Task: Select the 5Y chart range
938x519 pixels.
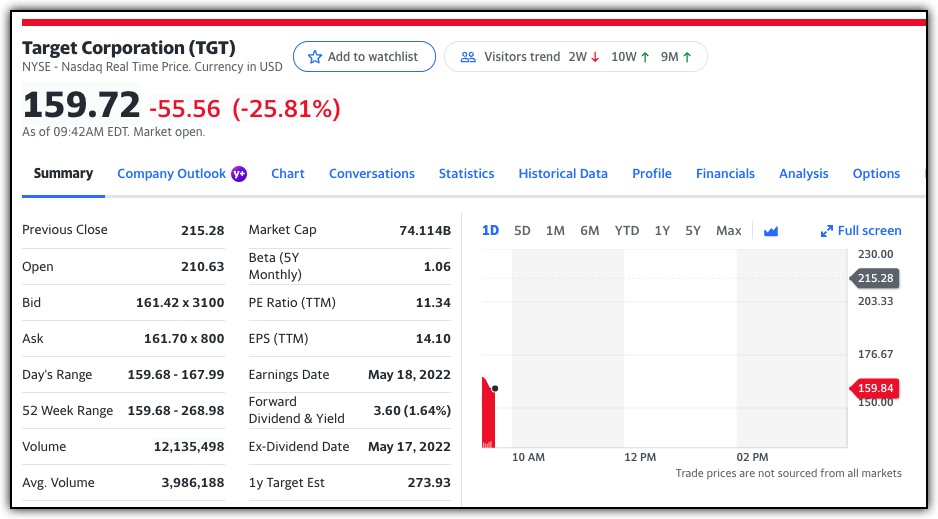Action: click(693, 231)
